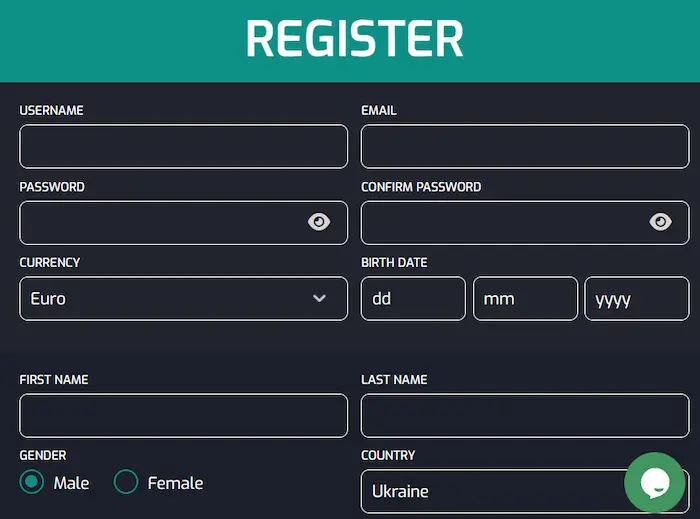
Task: Focus the yyyy birth year field
Action: click(x=637, y=299)
